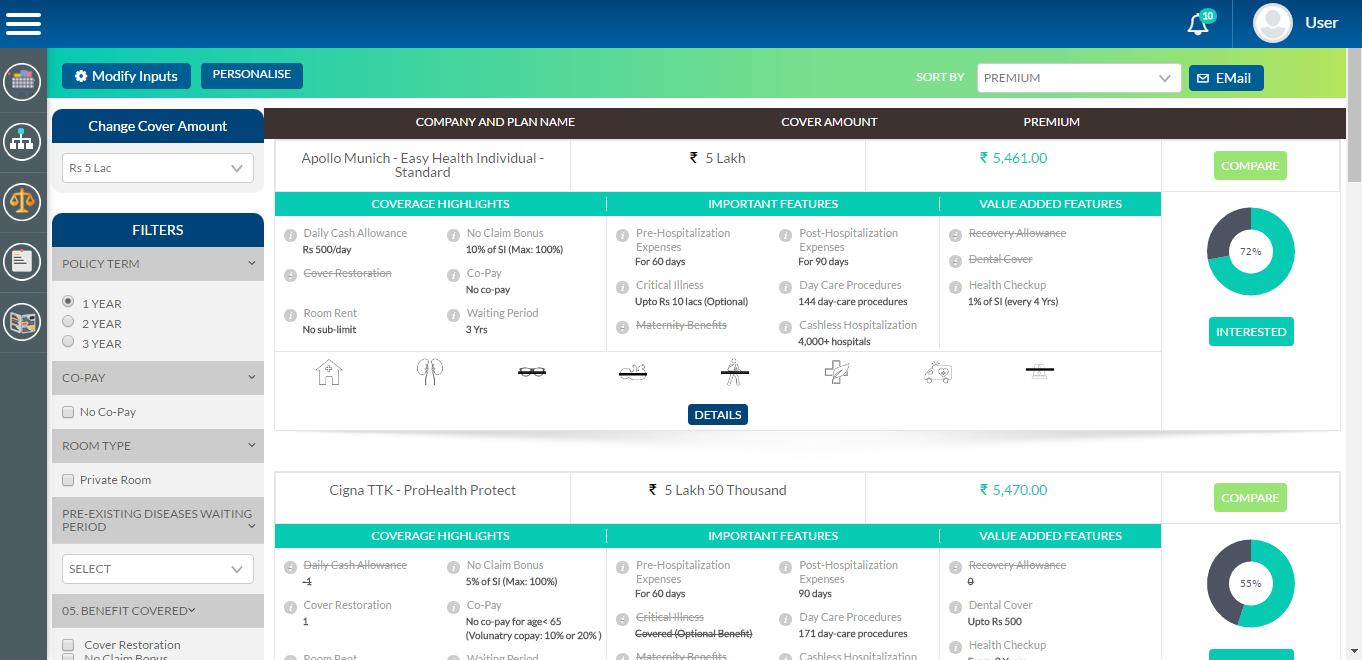This screenshot has width=1362, height=660.
Task: Collapse the Policy Term filter section
Action: 252,264
